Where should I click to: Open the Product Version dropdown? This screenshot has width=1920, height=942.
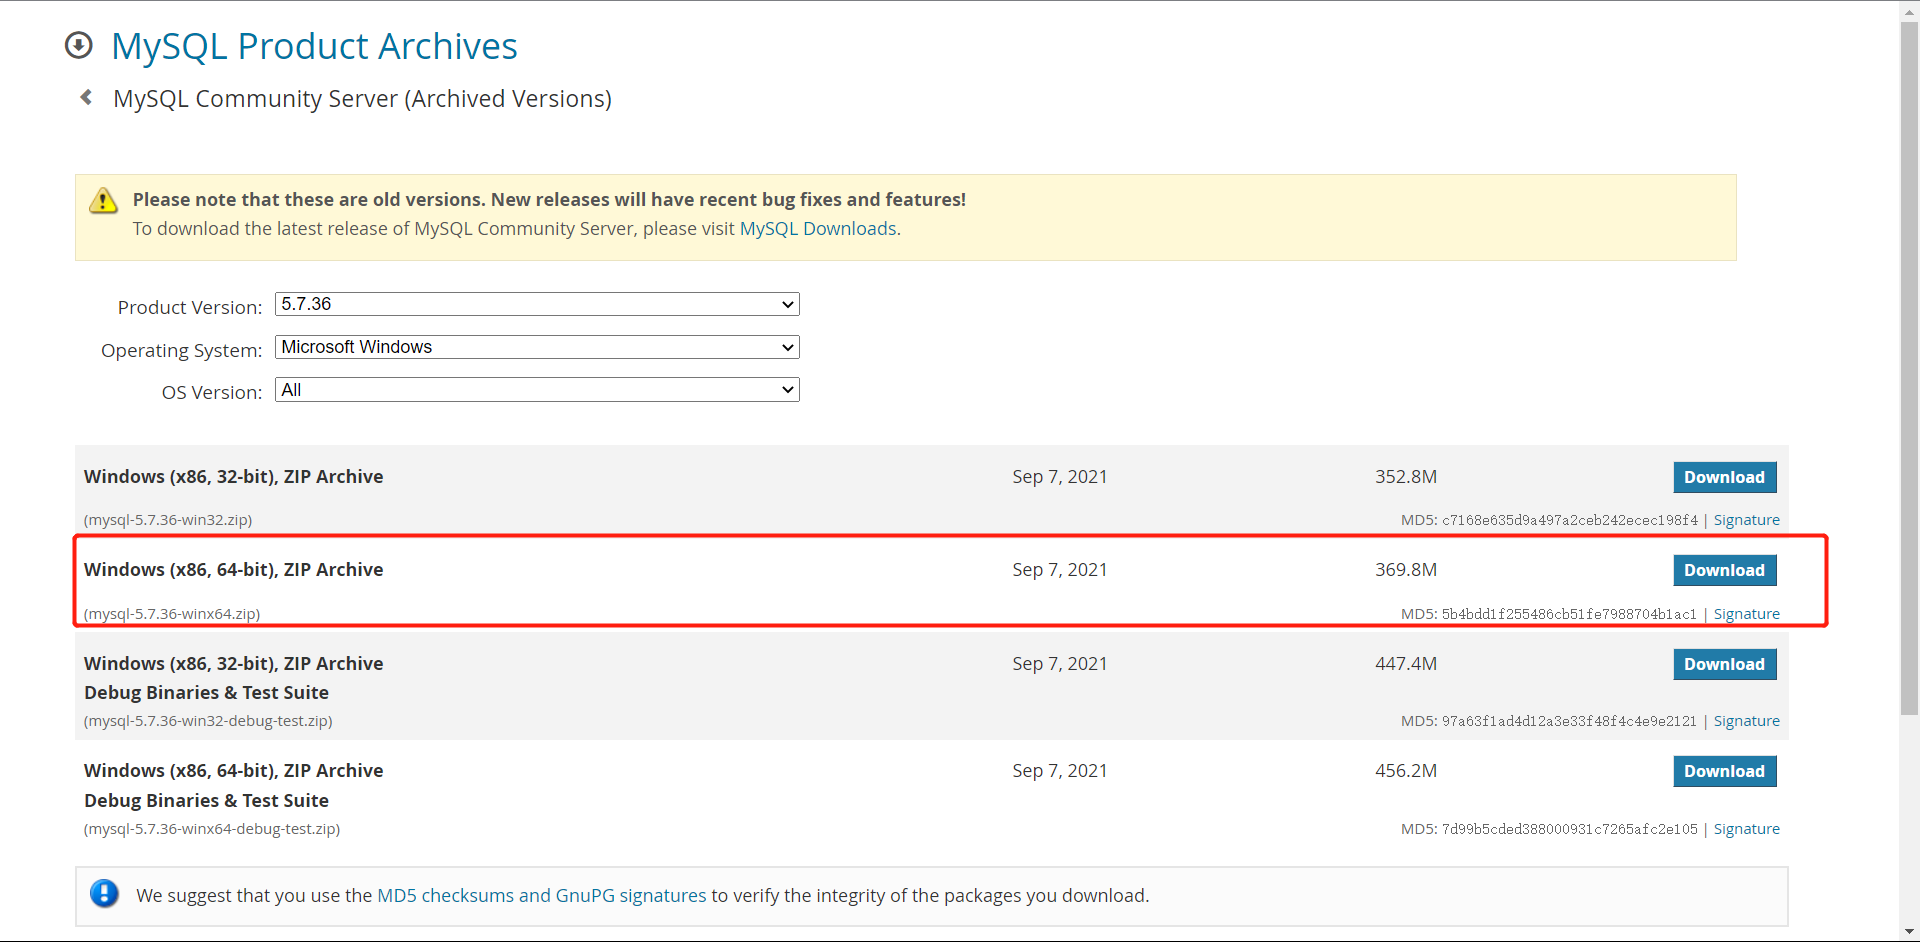(x=537, y=304)
